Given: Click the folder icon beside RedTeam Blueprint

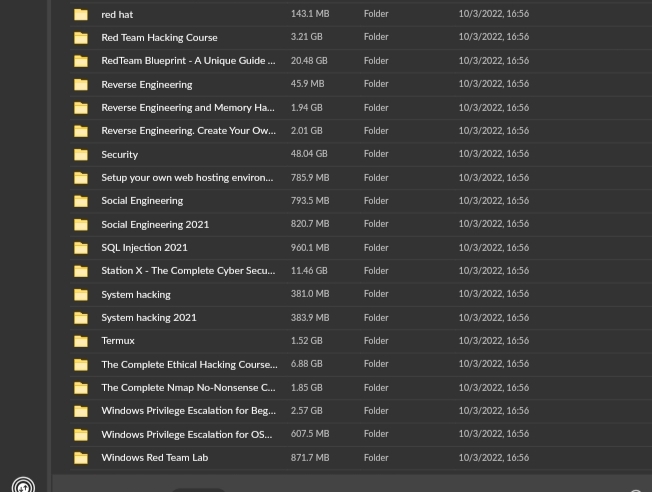Looking at the screenshot, I should click(x=81, y=61).
